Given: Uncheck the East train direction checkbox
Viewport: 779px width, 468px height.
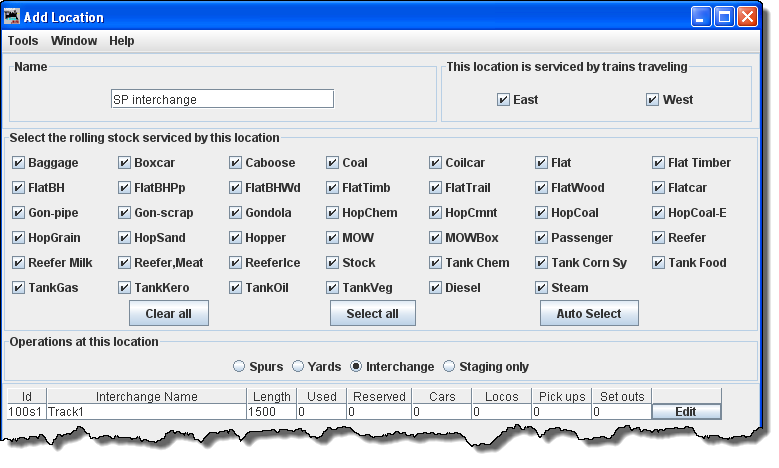Looking at the screenshot, I should tap(503, 100).
